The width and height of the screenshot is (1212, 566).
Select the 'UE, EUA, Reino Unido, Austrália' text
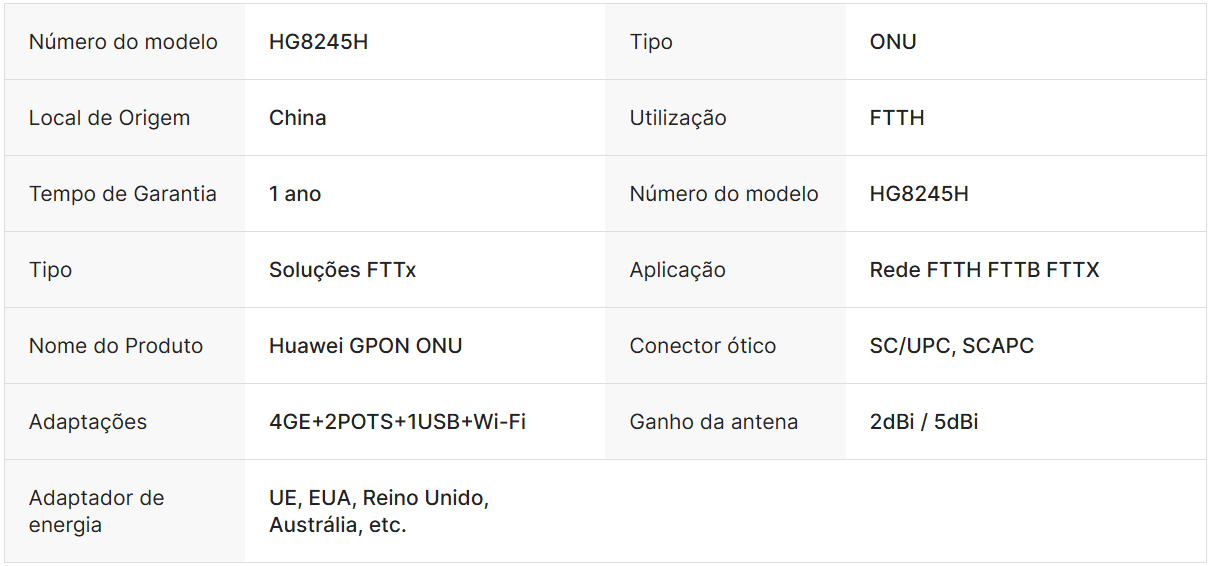(379, 511)
